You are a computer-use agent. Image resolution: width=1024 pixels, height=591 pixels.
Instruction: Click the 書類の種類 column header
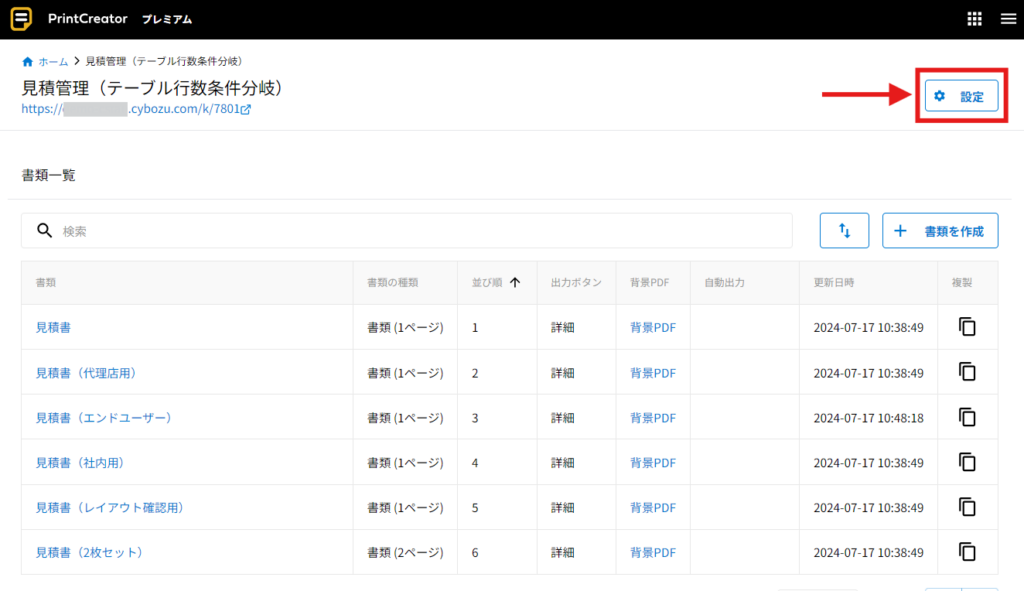(393, 283)
